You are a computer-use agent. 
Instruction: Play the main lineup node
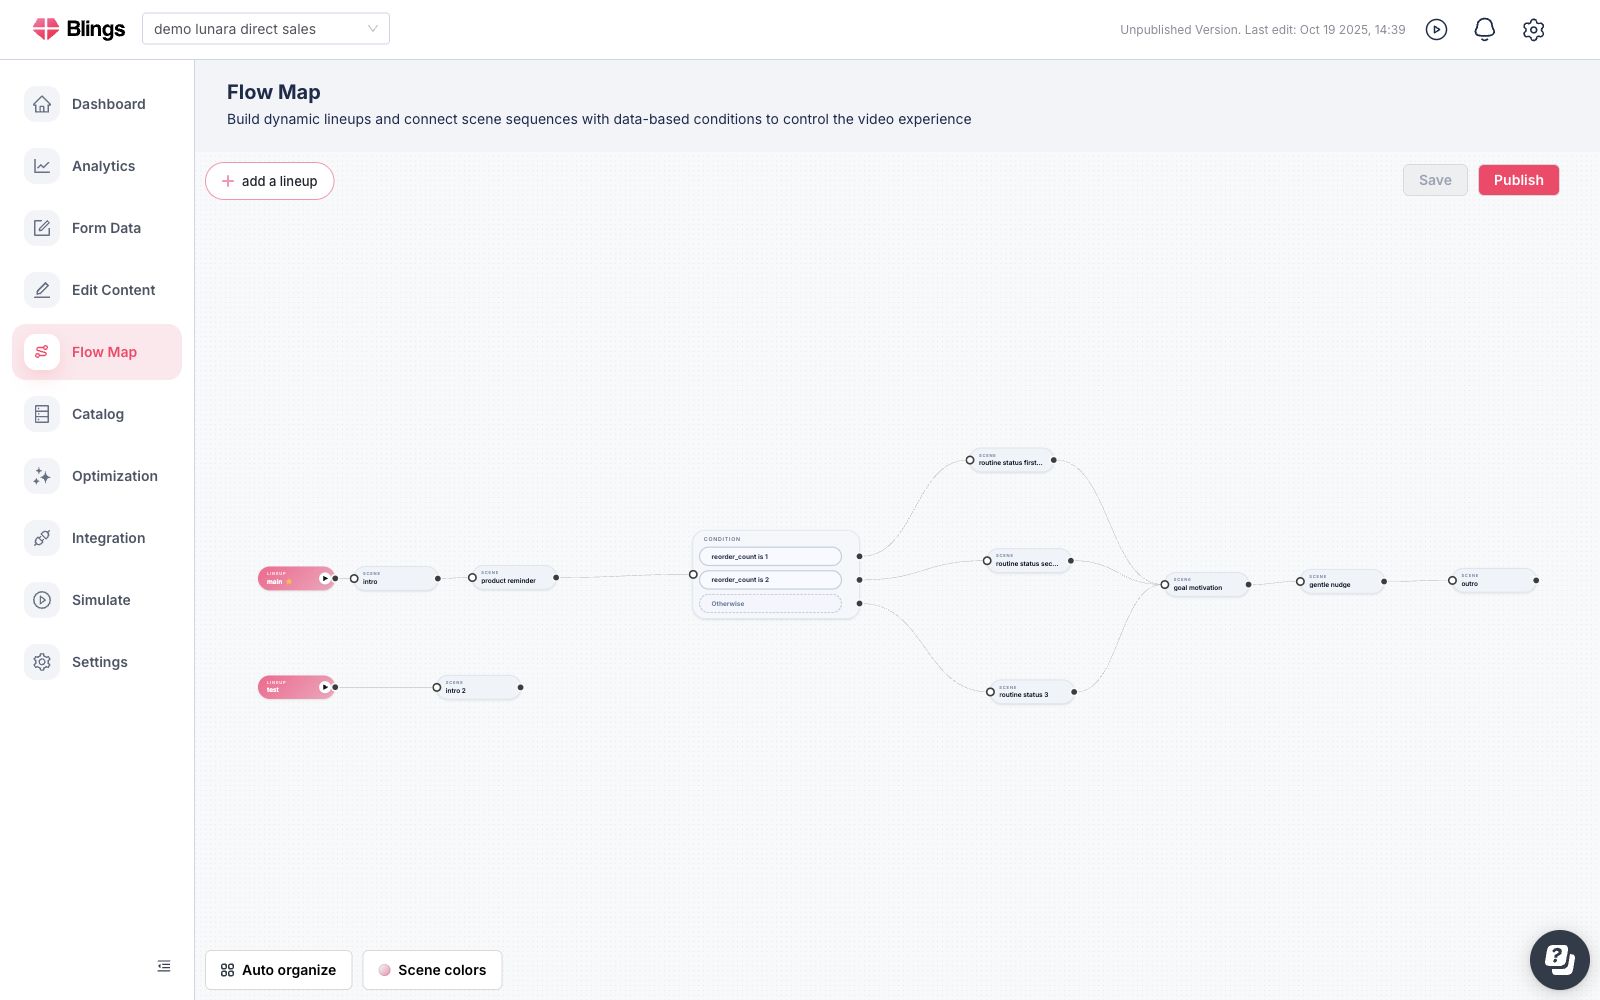[x=324, y=578]
